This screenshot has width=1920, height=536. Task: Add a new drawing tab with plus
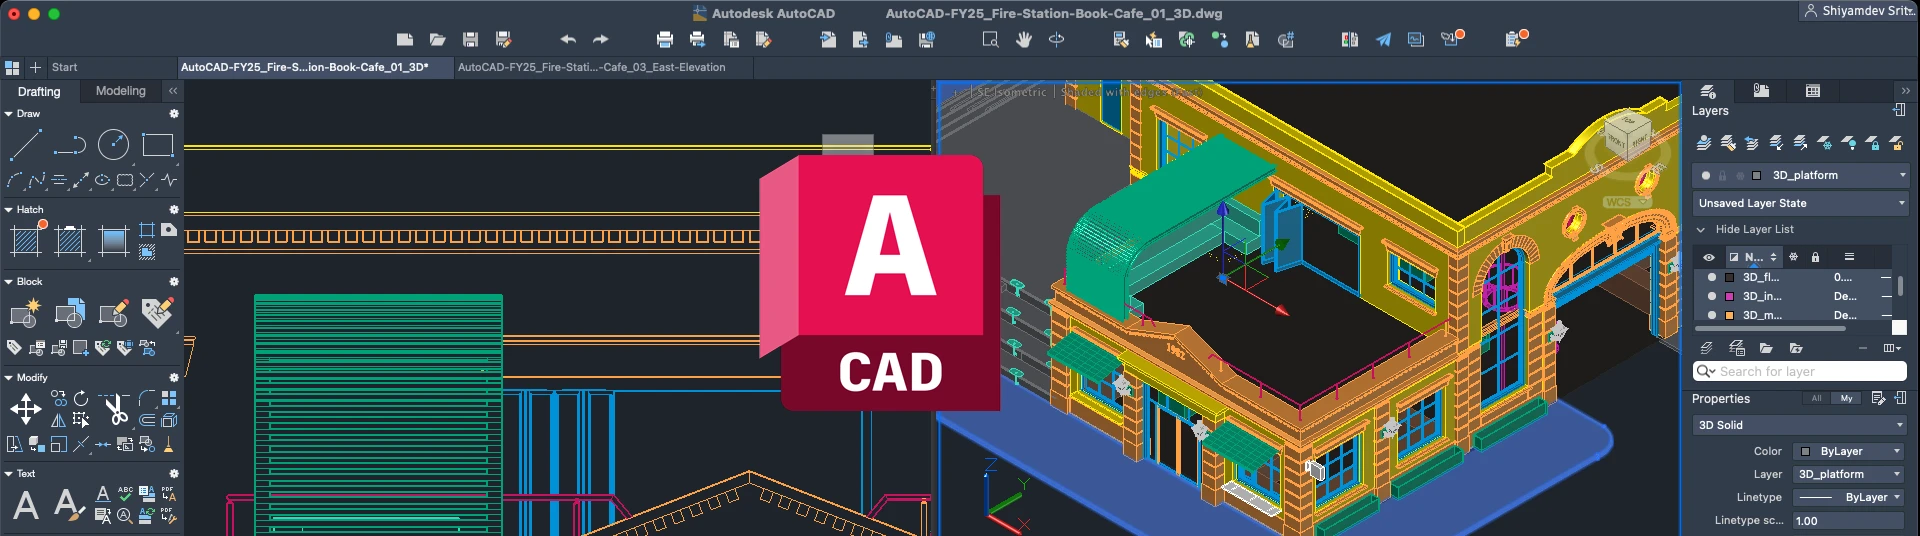[x=35, y=67]
